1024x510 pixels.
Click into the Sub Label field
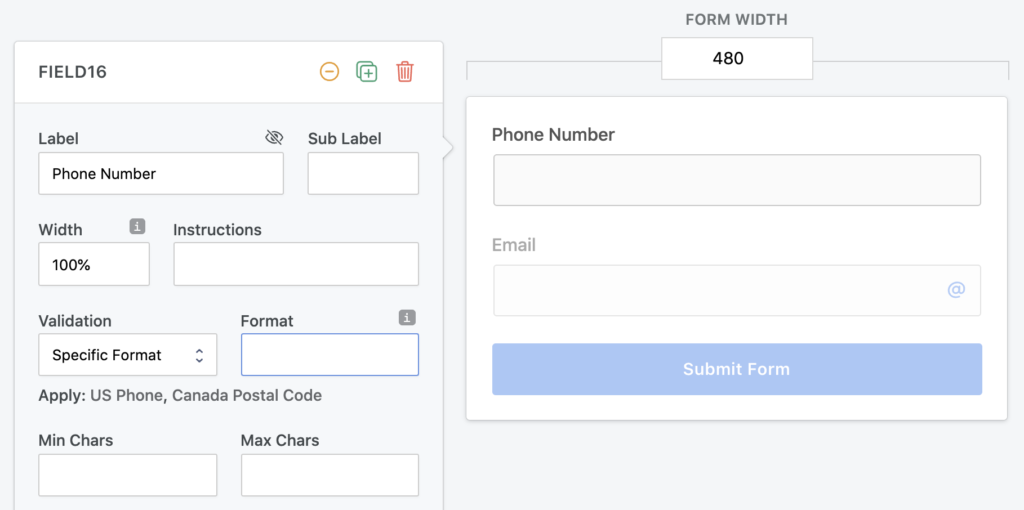tap(363, 174)
